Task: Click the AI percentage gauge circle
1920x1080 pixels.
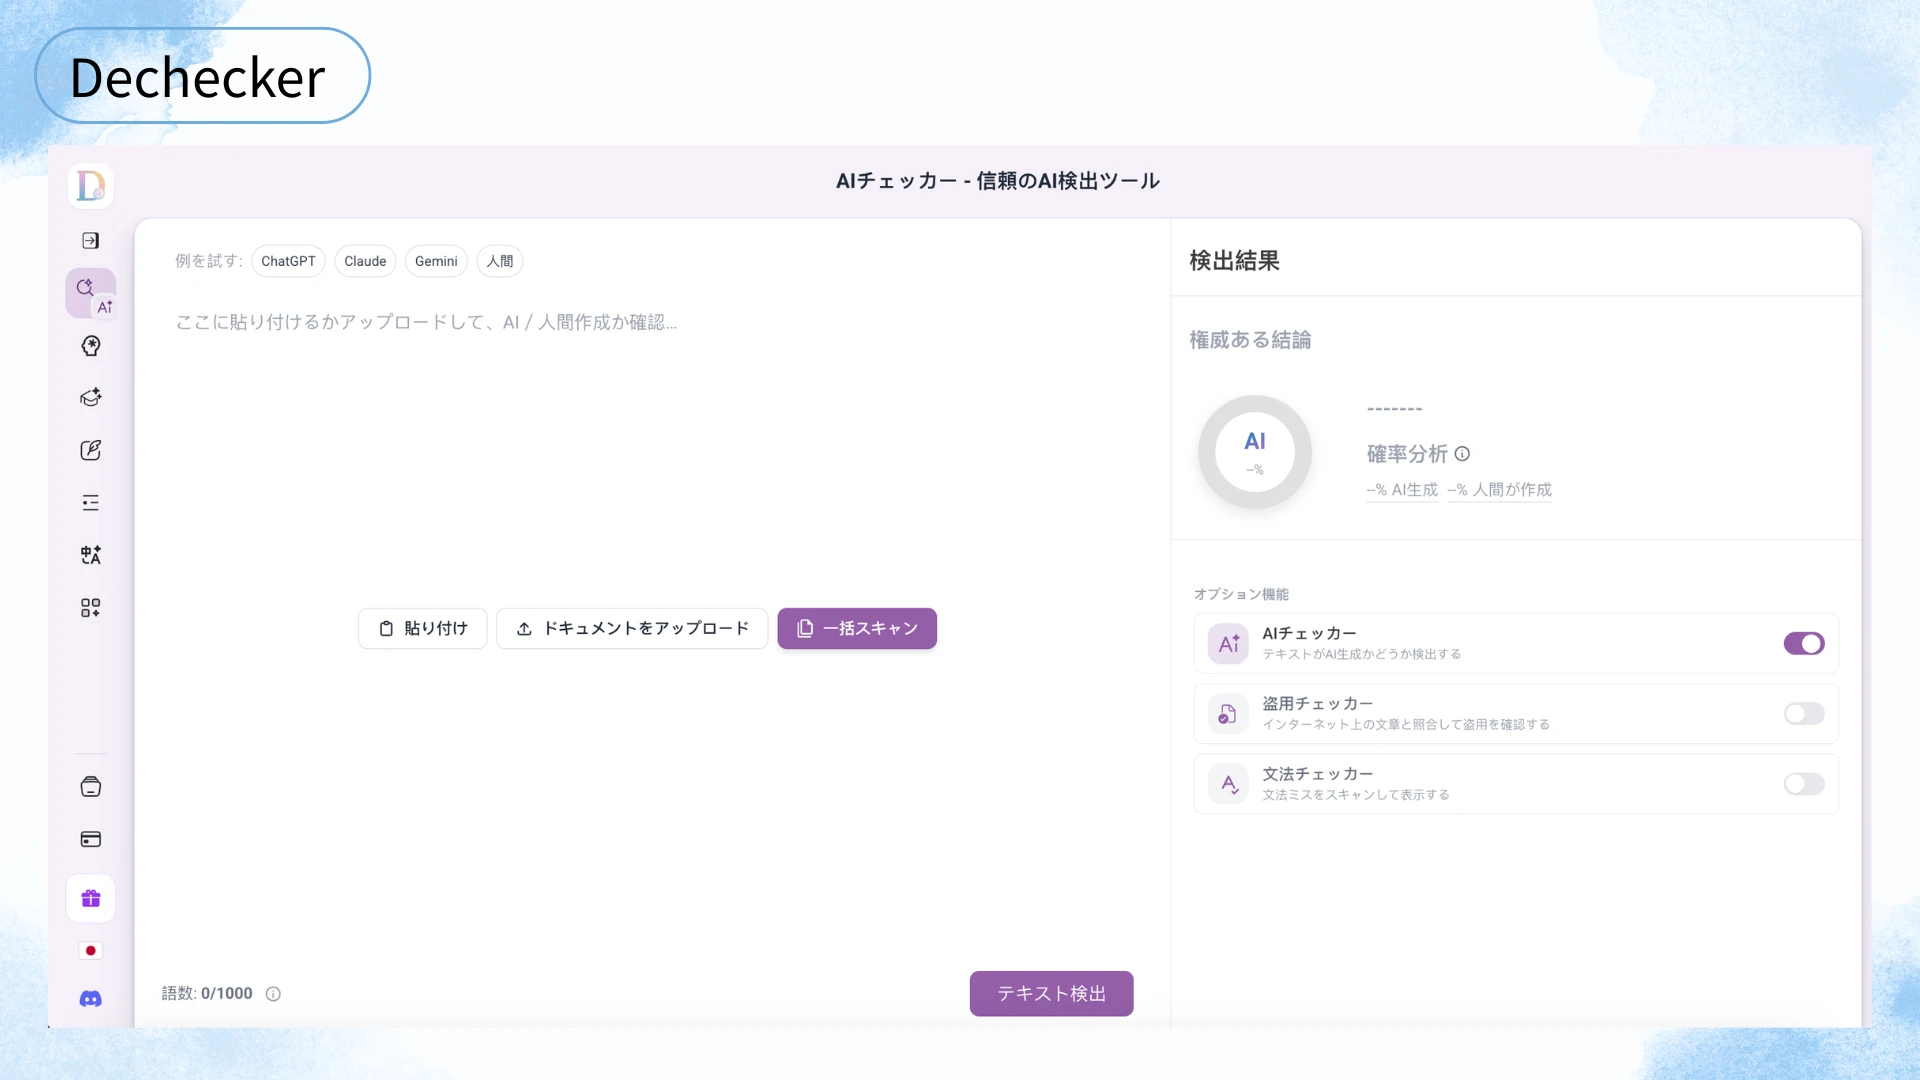Action: point(1254,452)
